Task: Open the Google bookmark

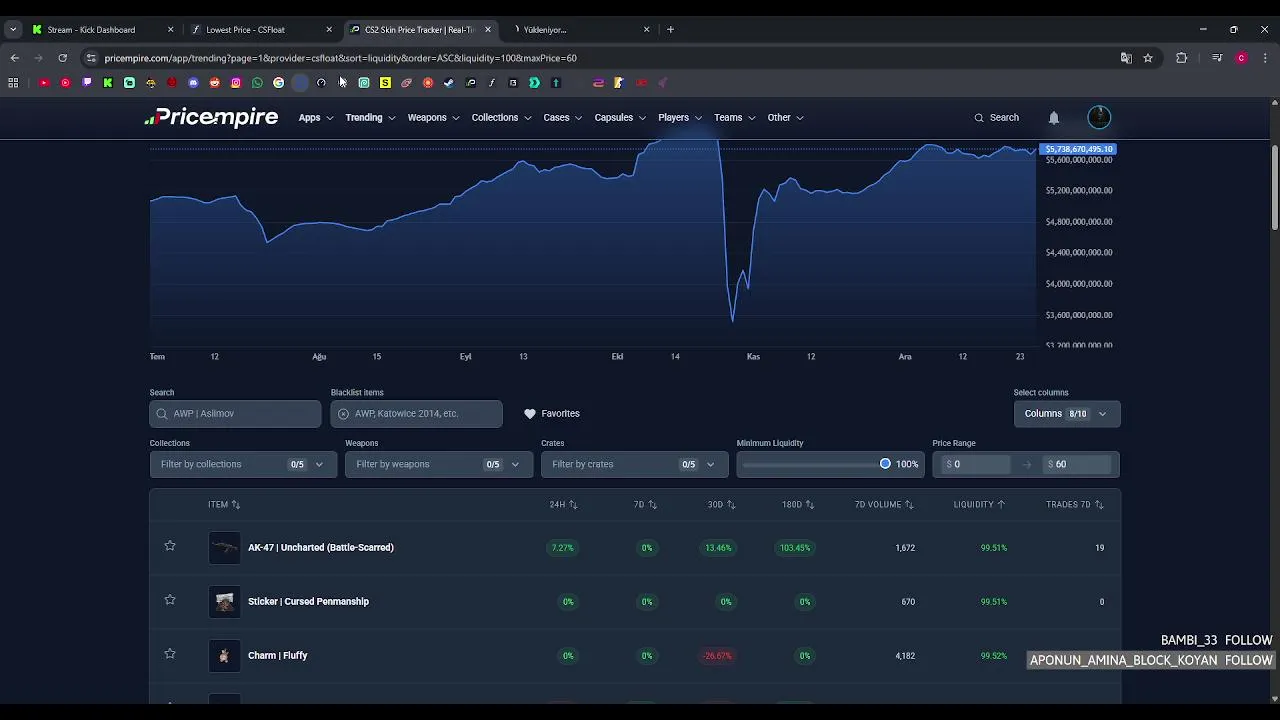Action: (278, 83)
